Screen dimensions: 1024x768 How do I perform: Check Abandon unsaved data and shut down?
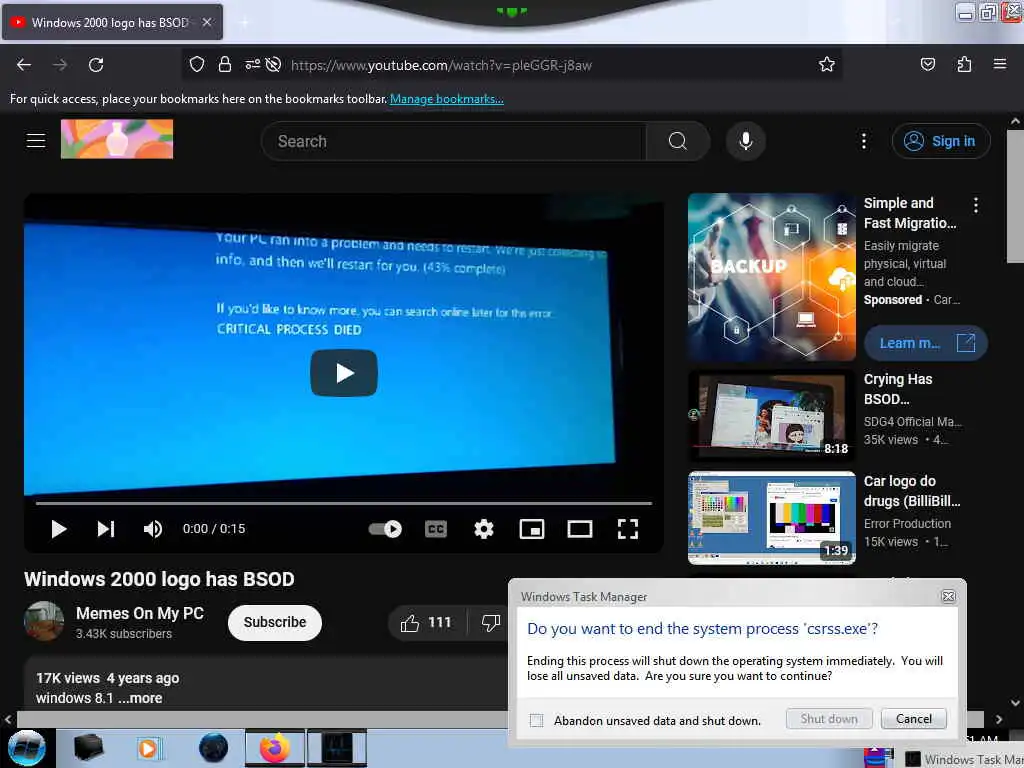[536, 720]
